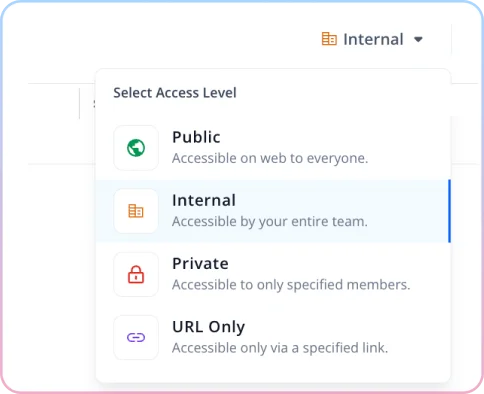The width and height of the screenshot is (484, 394).
Task: Click the orange building icon in the header
Action: [x=329, y=39]
